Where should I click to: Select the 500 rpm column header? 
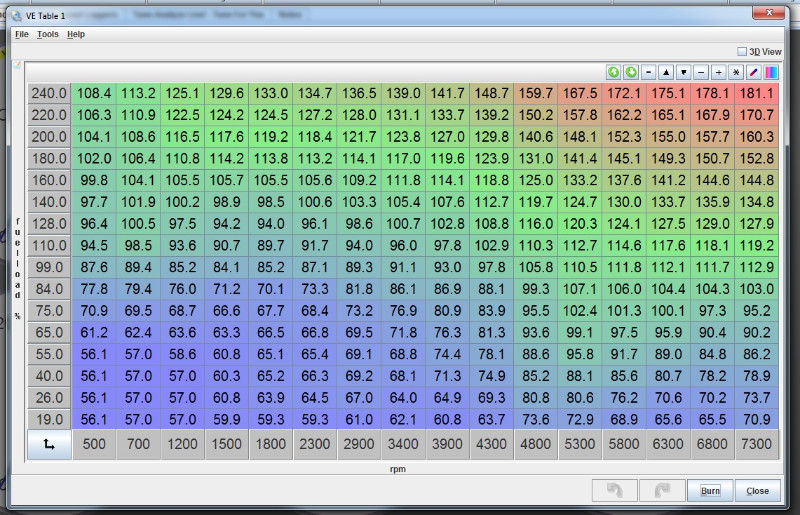[94, 444]
